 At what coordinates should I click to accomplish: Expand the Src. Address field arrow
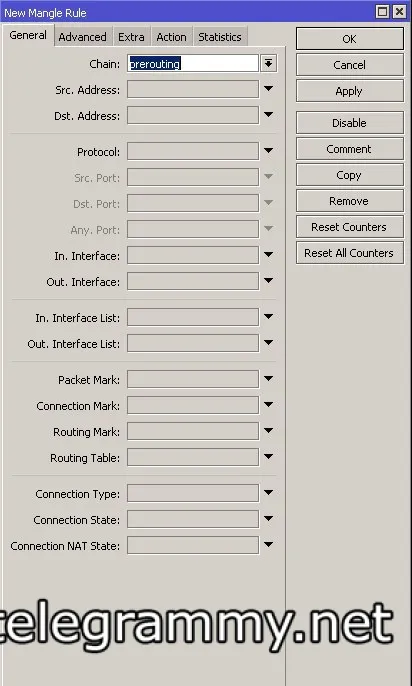(269, 89)
